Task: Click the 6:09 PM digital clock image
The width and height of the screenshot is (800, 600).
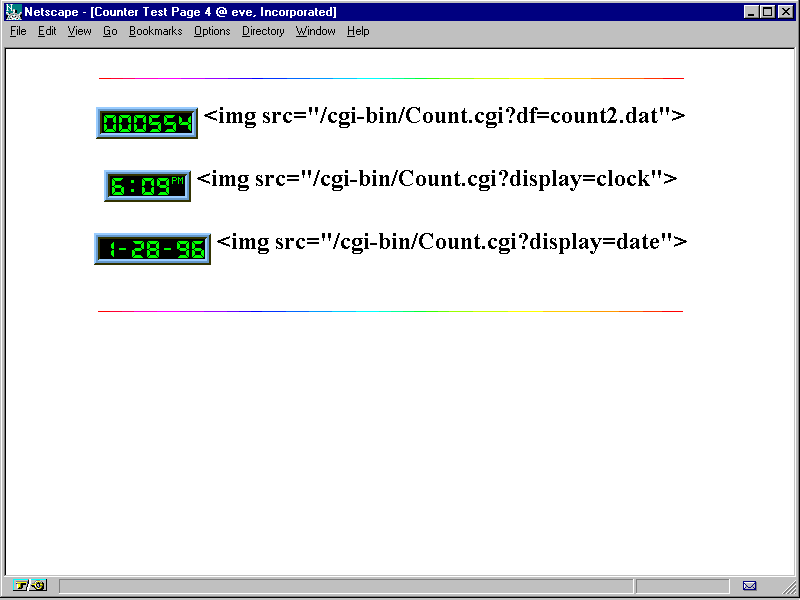Action: click(x=147, y=186)
